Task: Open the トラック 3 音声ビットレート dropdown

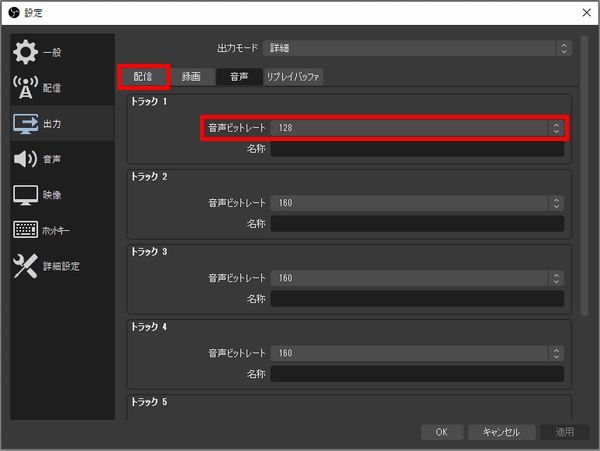Action: (417, 278)
